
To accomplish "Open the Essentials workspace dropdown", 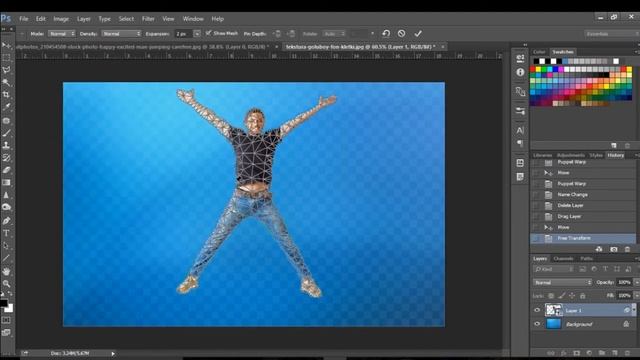I will [612, 34].
